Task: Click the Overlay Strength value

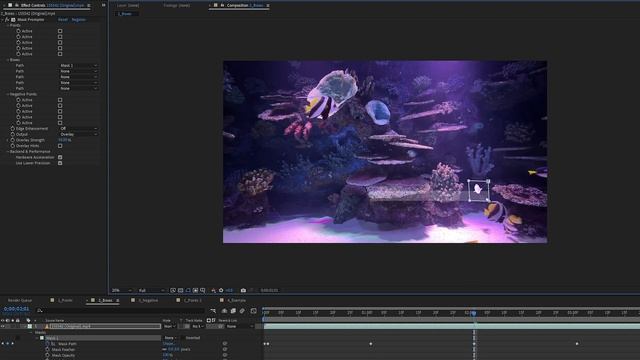Action: (x=64, y=140)
